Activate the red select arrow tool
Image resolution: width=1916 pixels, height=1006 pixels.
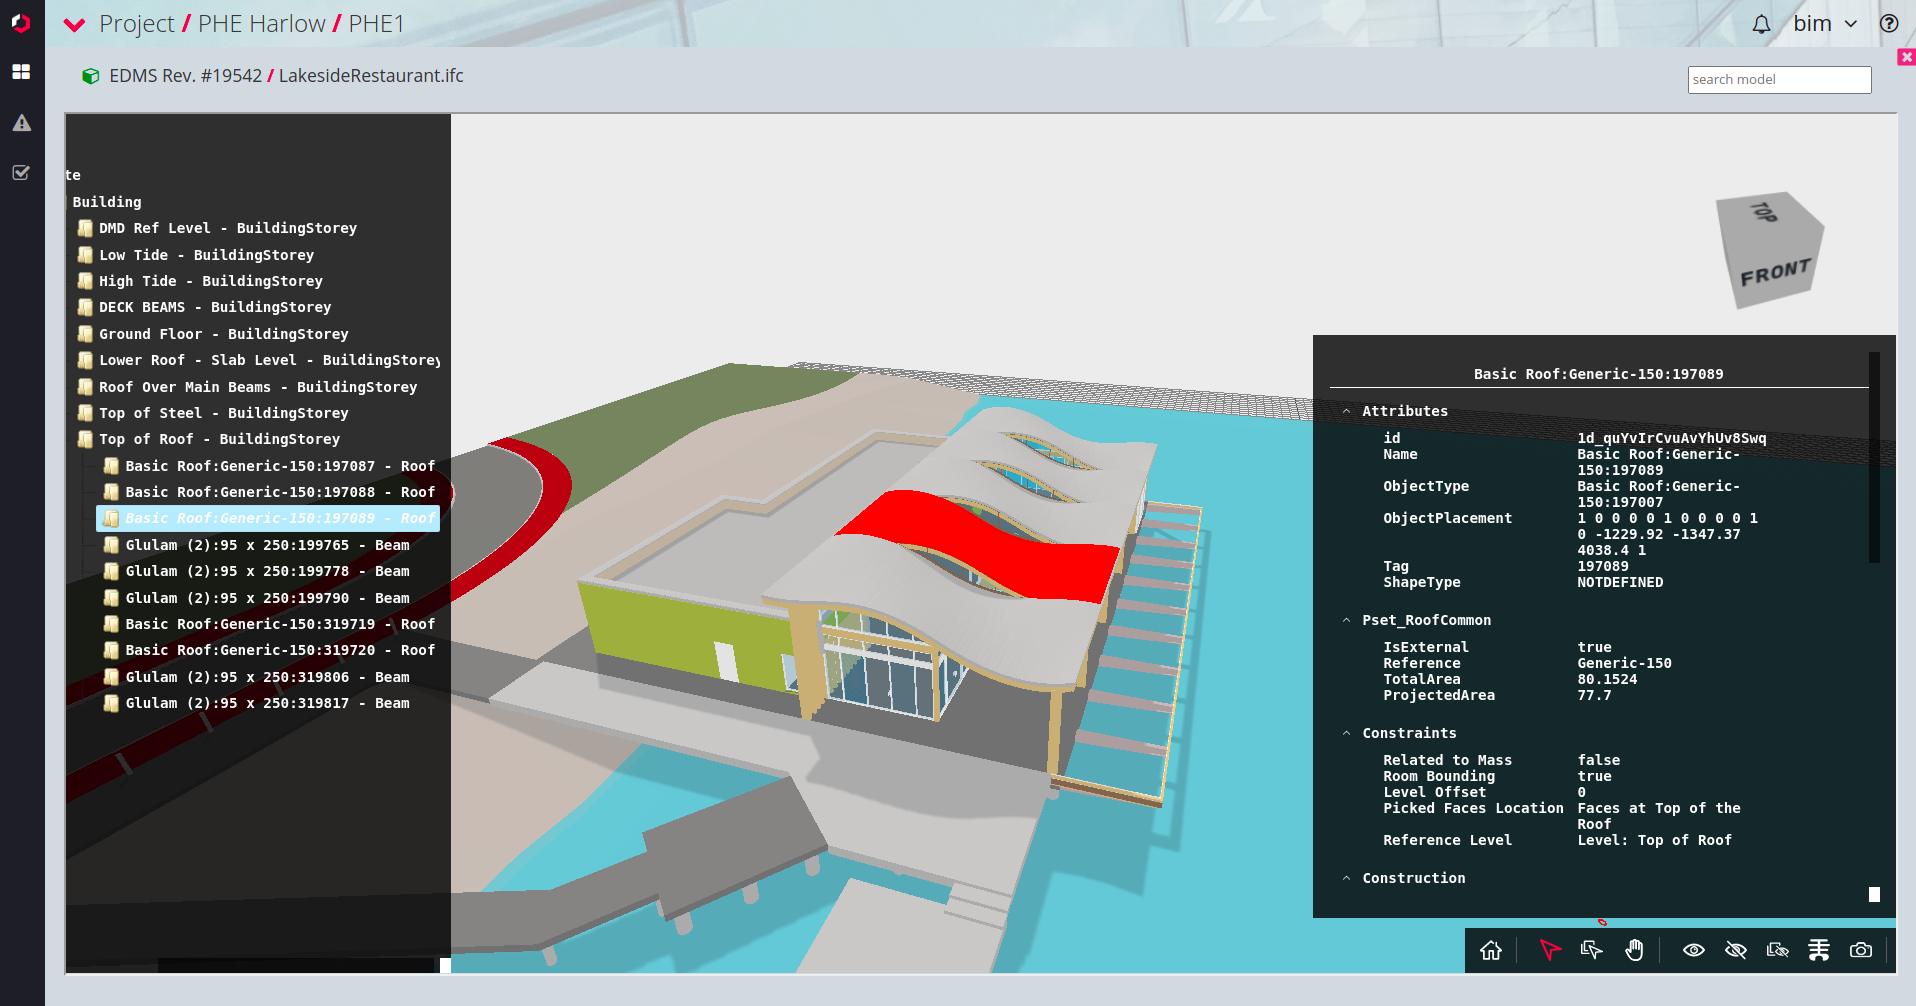(1549, 950)
